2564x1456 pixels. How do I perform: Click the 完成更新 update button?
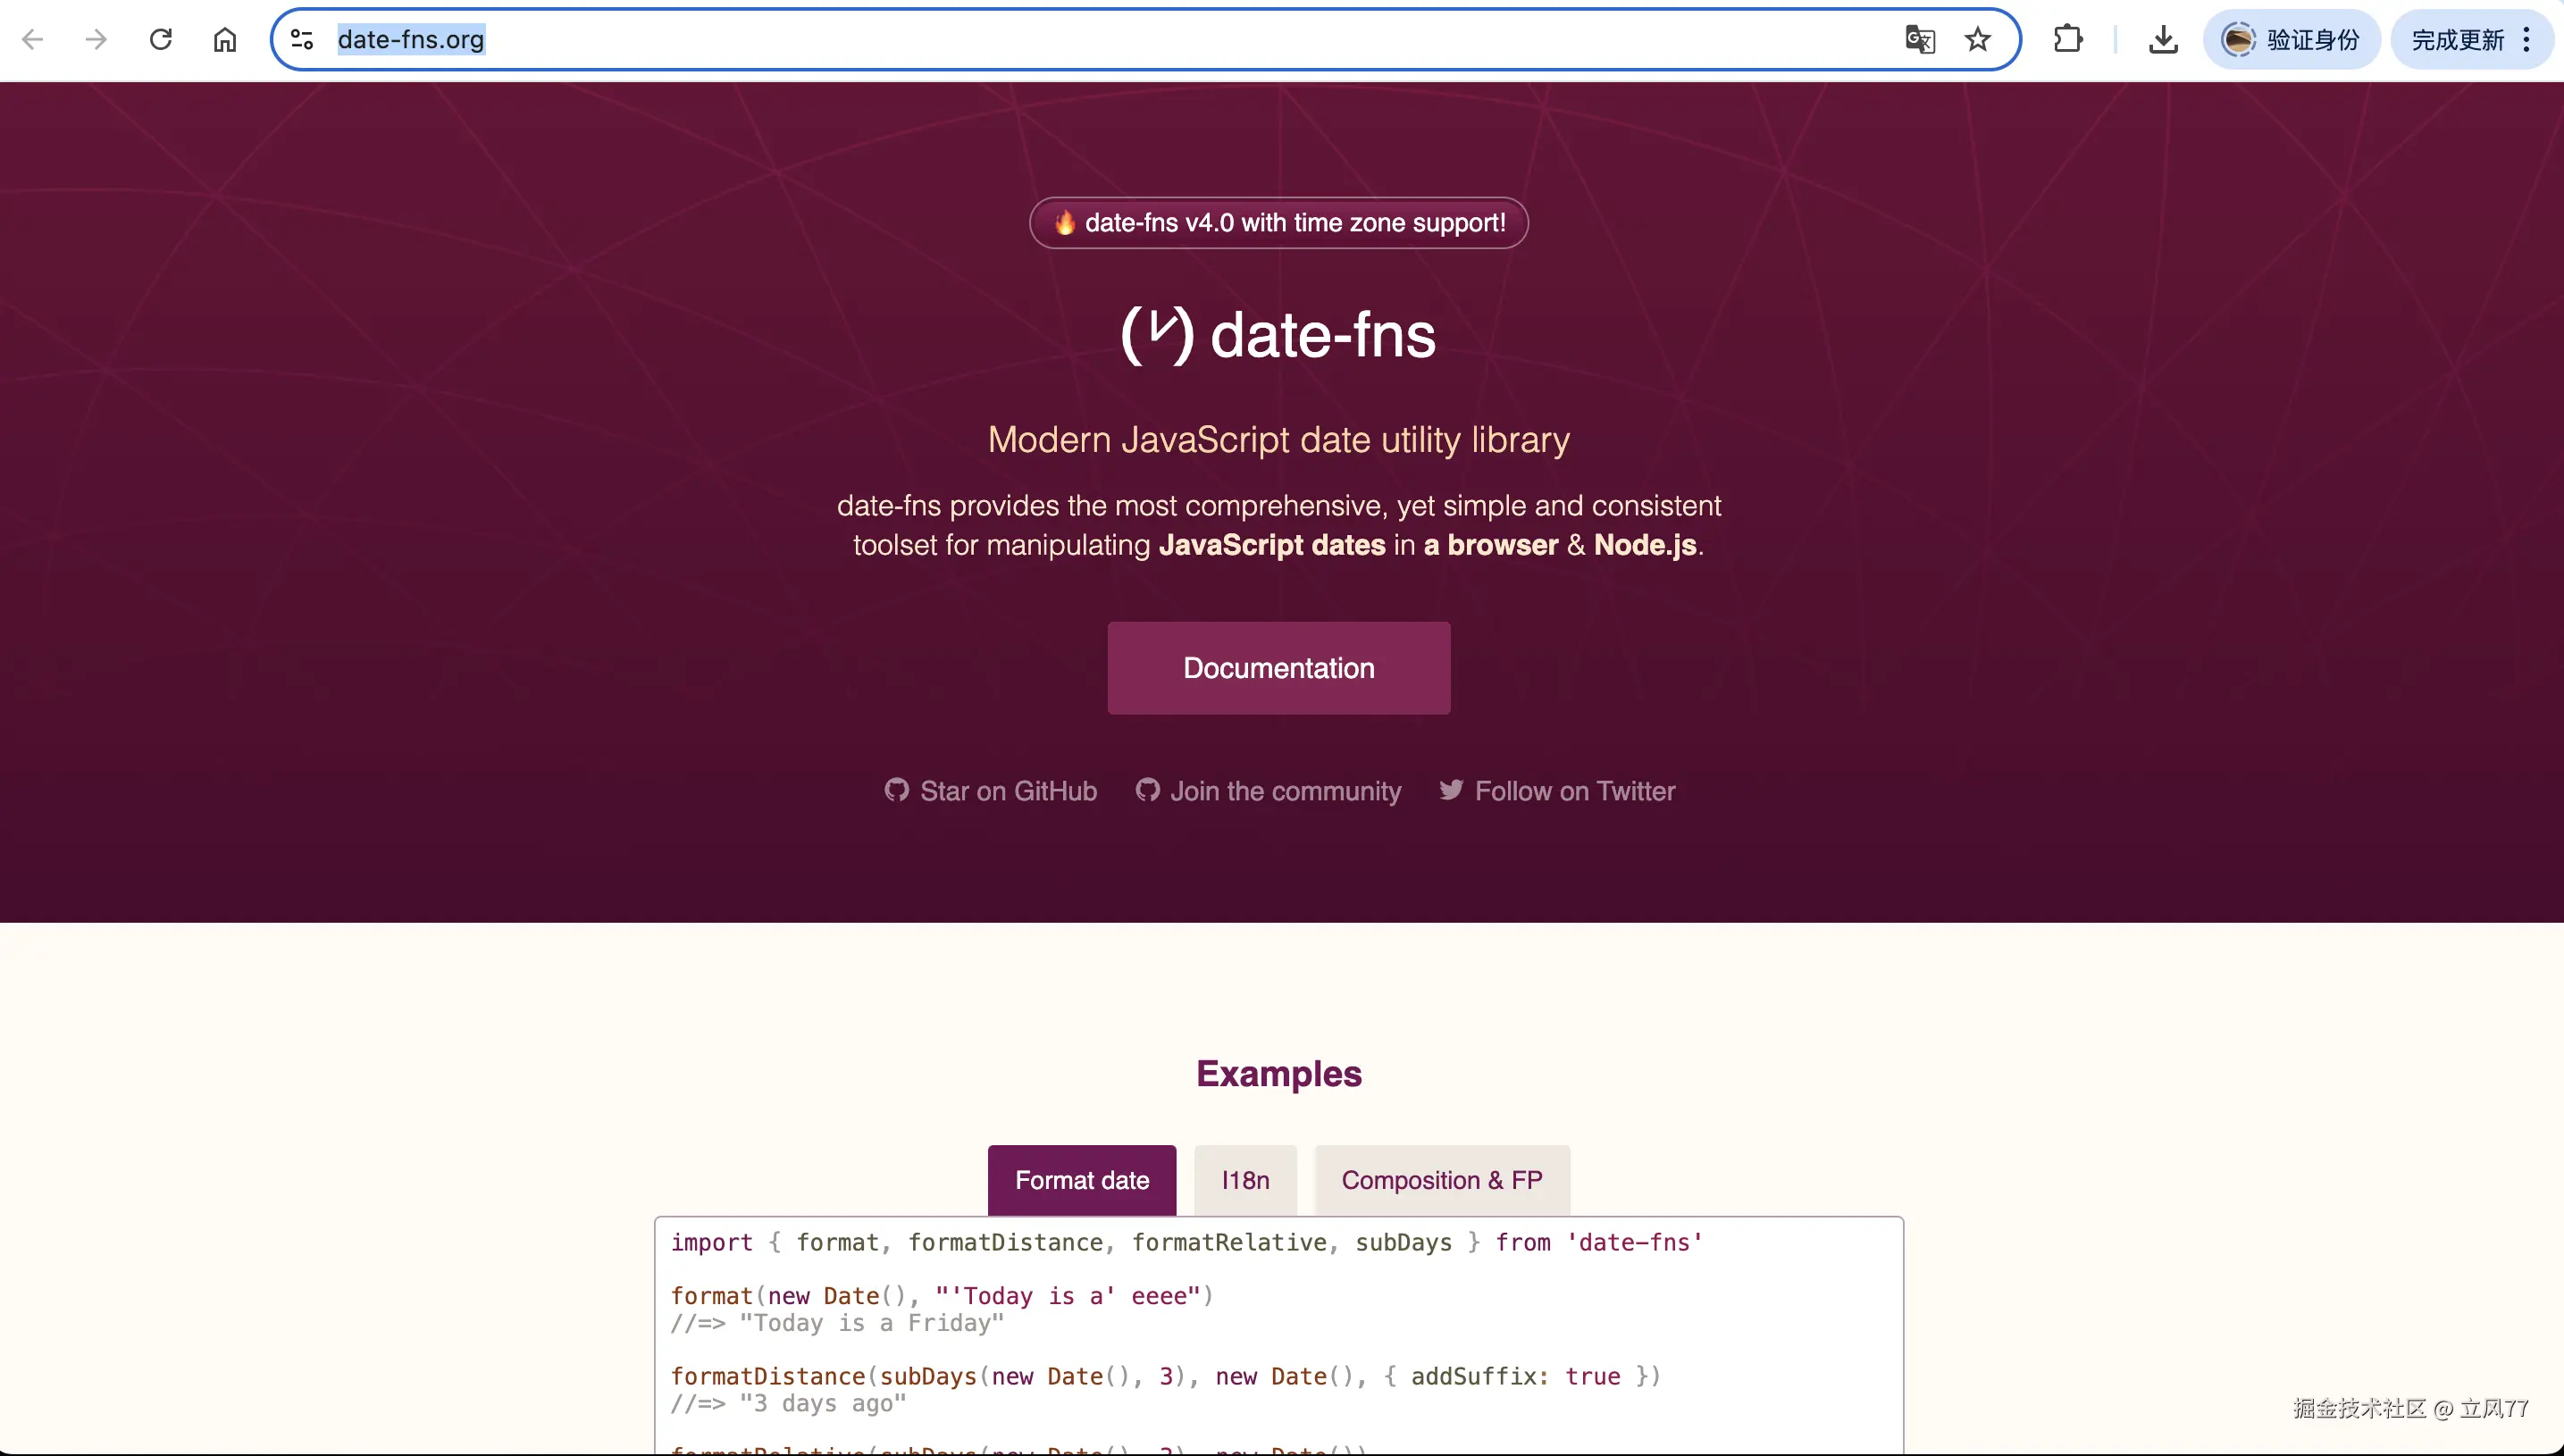2457,40
